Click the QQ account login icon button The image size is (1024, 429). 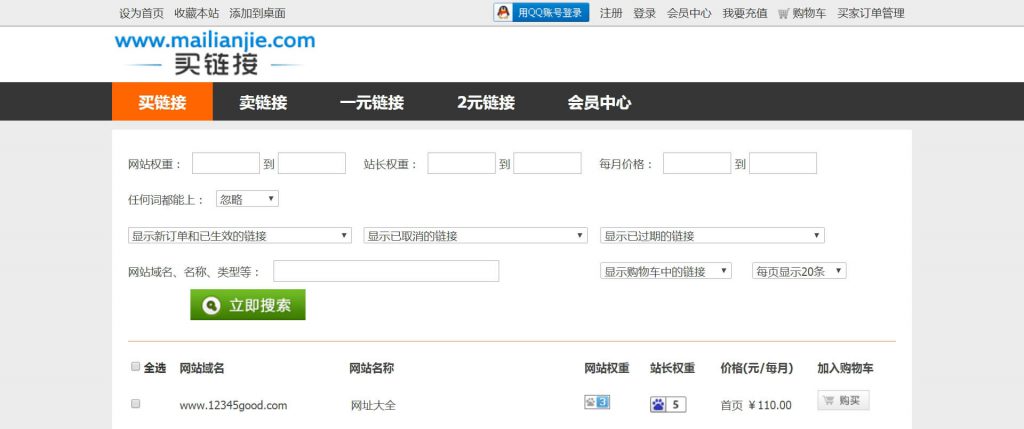click(x=541, y=13)
